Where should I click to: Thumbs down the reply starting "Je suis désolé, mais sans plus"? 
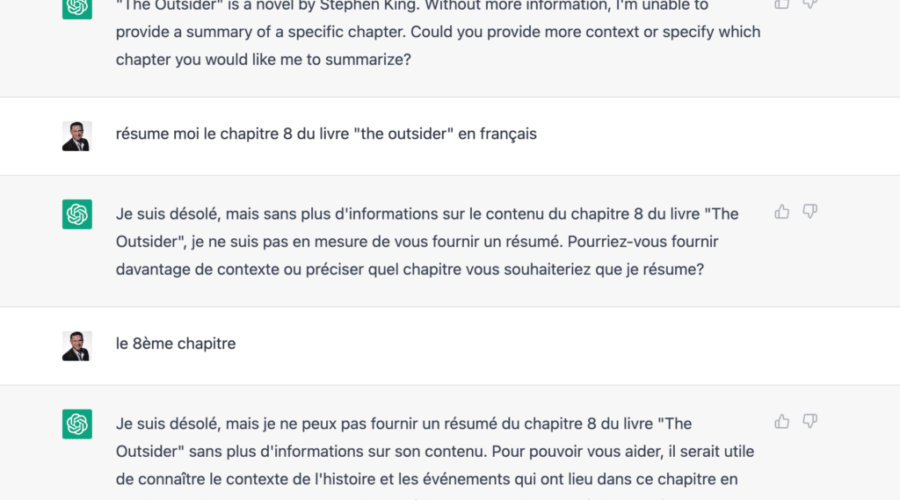(x=810, y=212)
